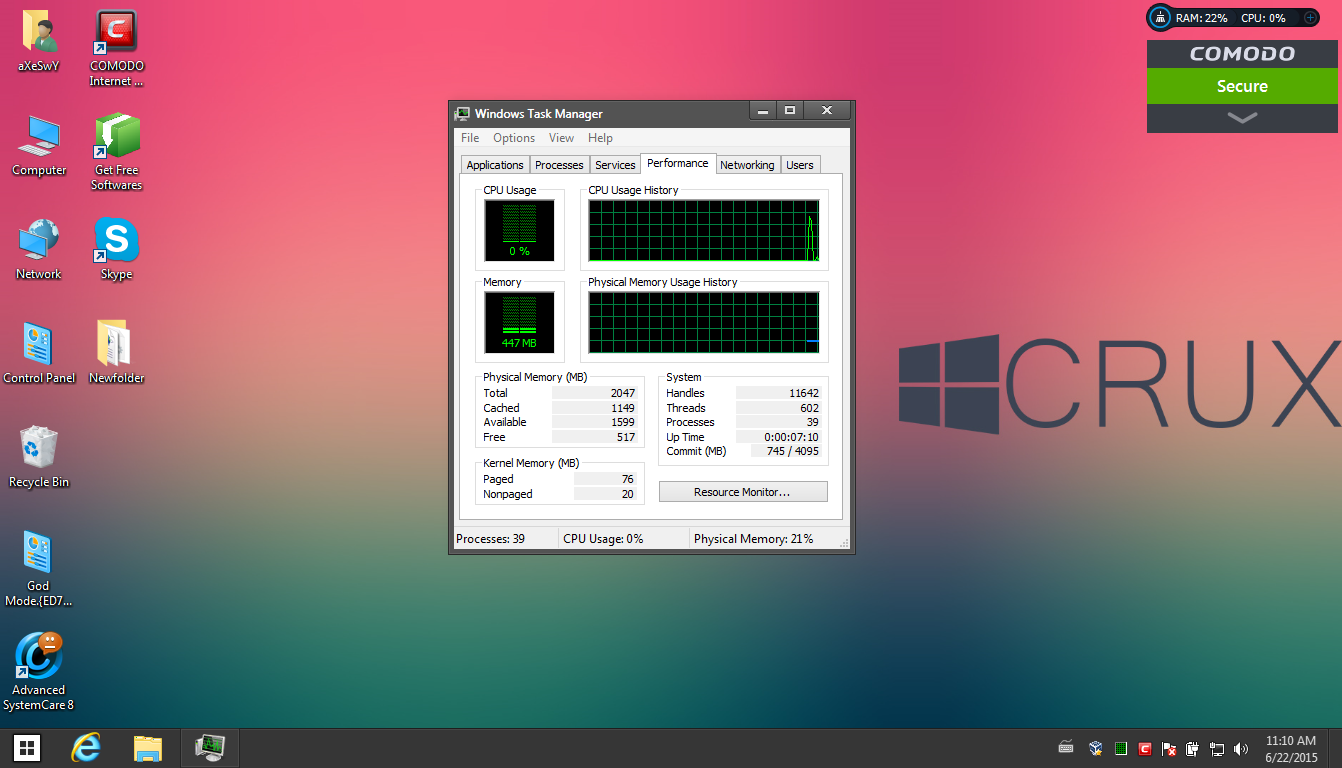This screenshot has height=768, width=1342.
Task: Launch Internet Explorer from taskbar
Action: coord(87,747)
